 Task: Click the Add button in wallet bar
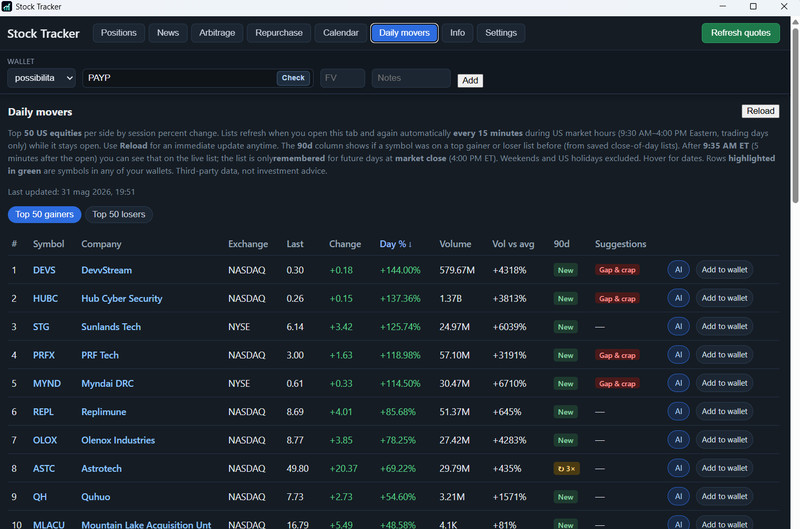tap(470, 80)
